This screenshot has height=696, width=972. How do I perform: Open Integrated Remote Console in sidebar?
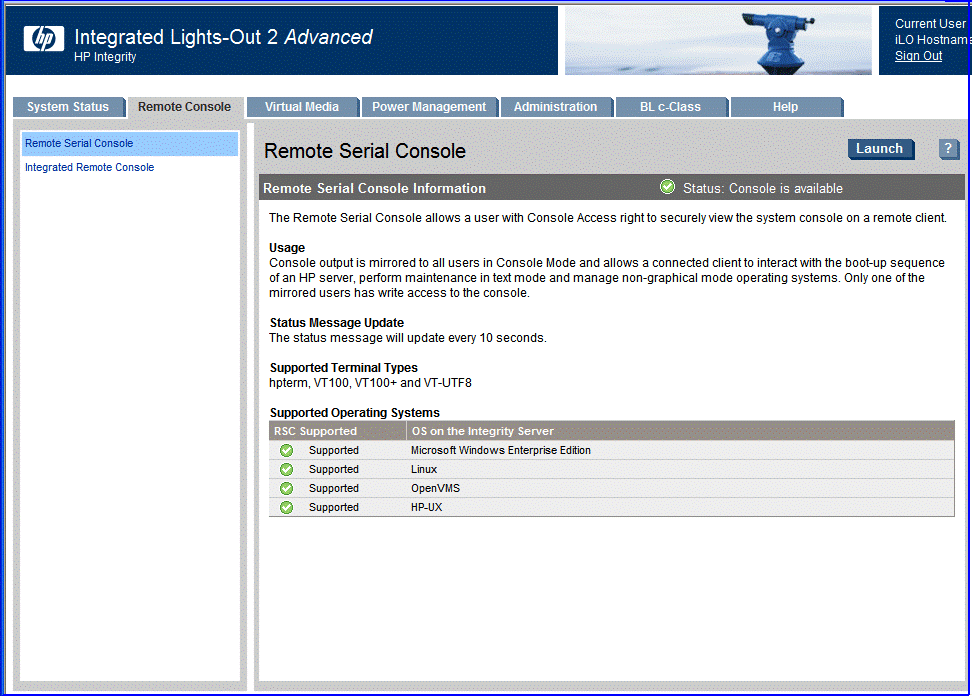pos(89,167)
